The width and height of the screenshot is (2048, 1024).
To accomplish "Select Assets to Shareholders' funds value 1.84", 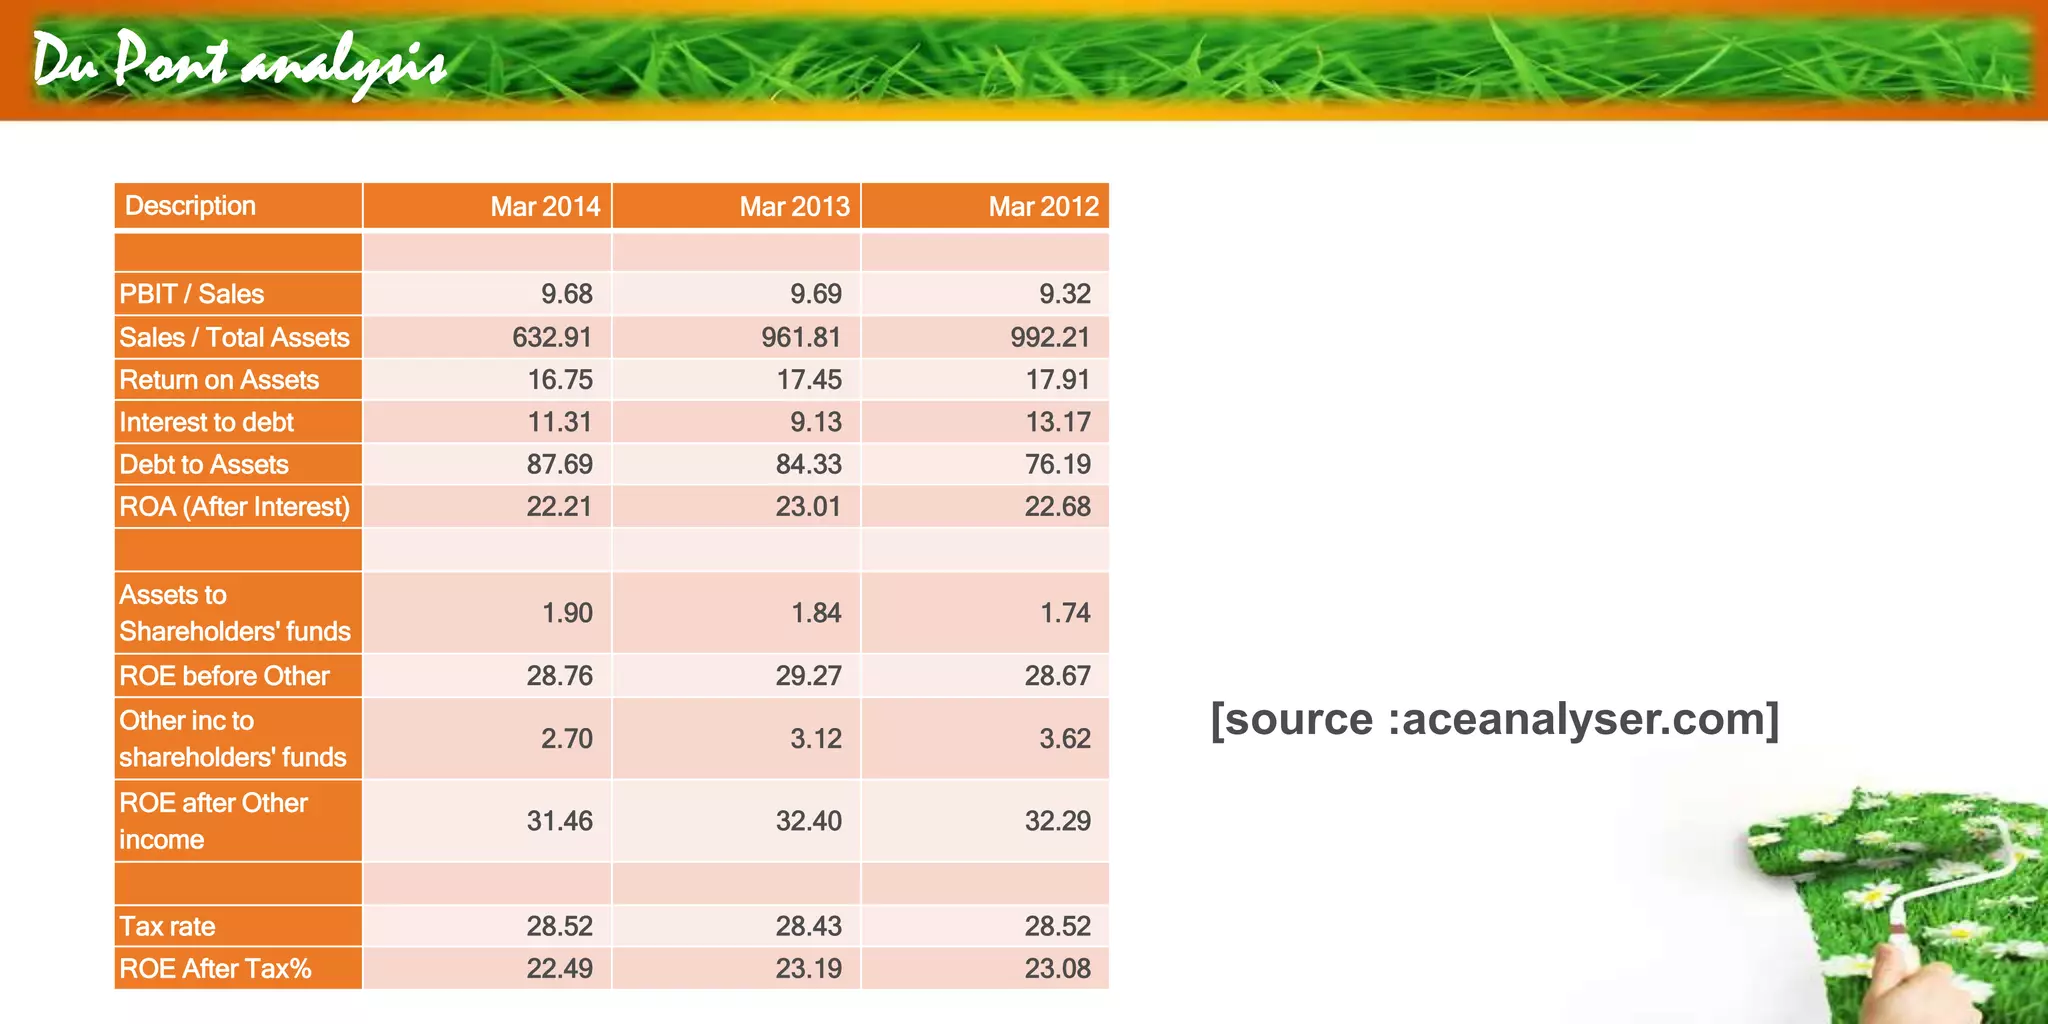I will (816, 613).
